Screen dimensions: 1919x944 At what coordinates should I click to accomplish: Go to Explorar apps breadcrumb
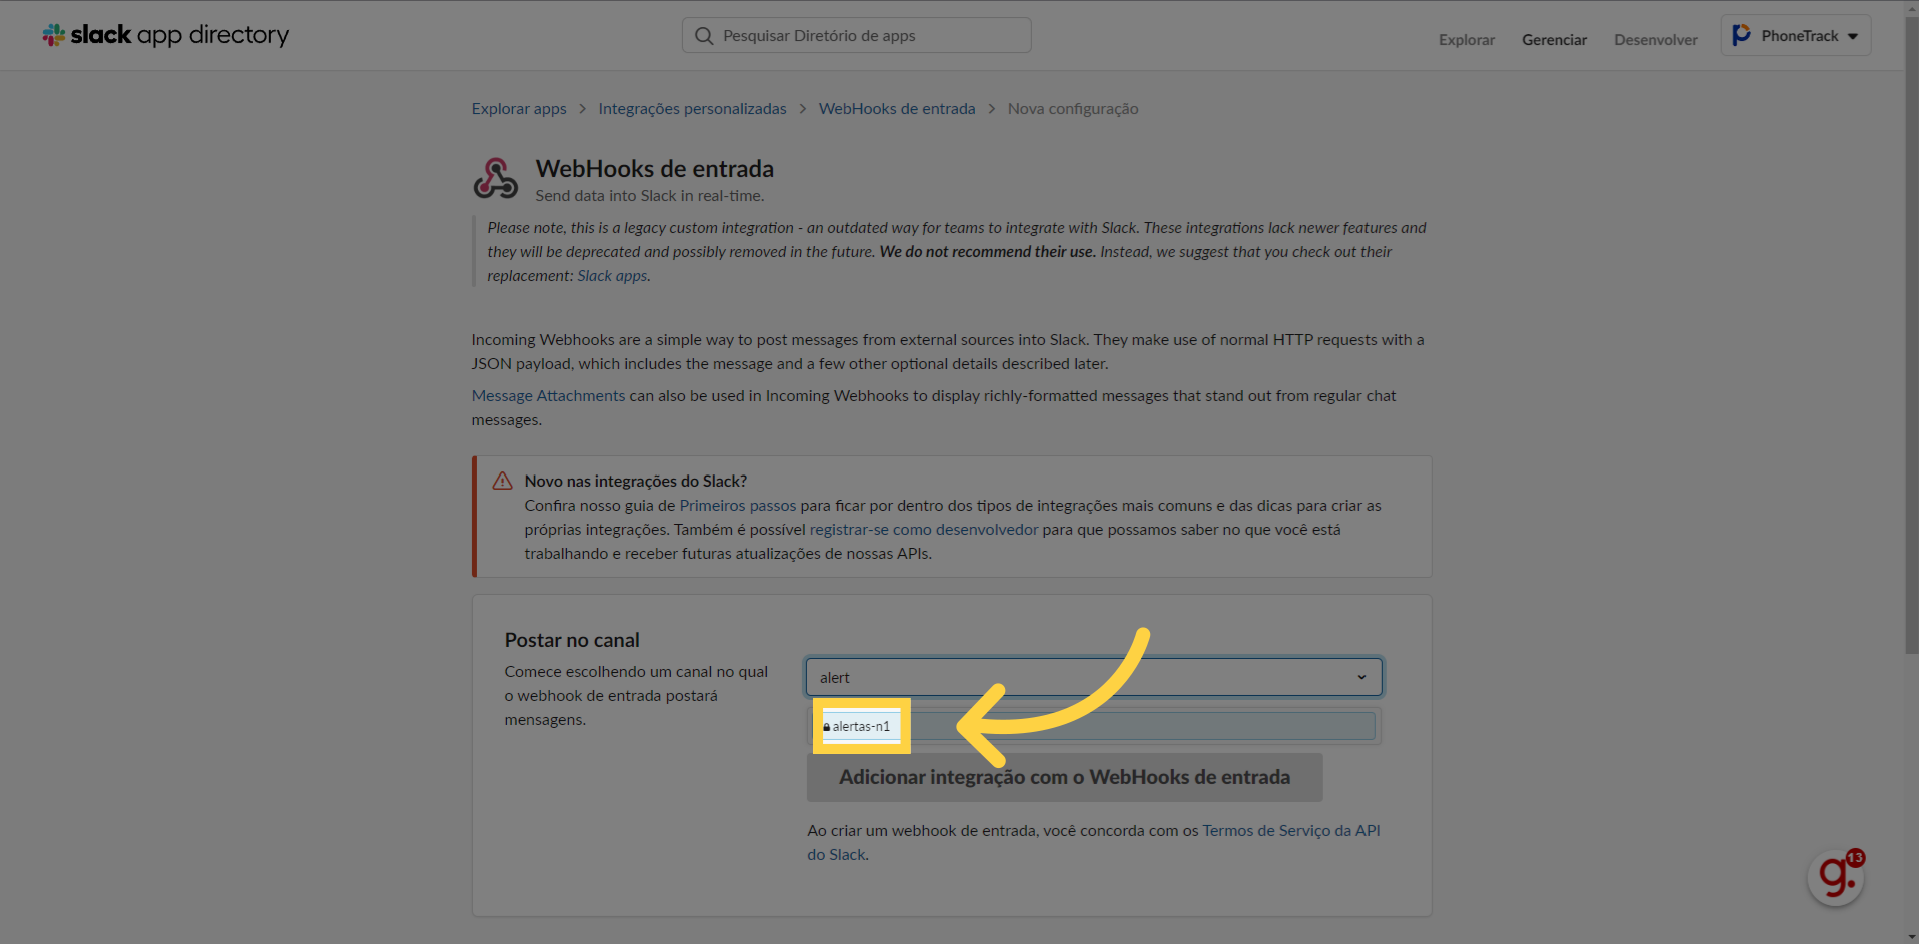tap(519, 108)
